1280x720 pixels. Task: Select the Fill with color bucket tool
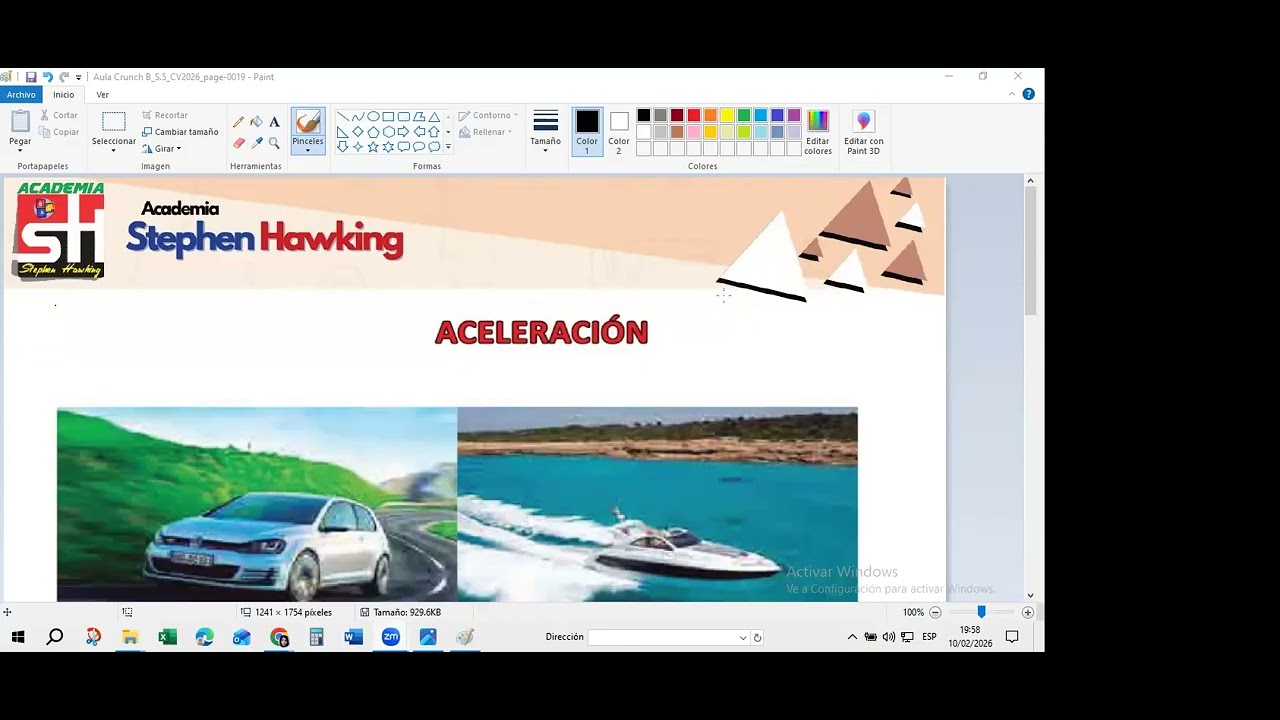[x=257, y=122]
